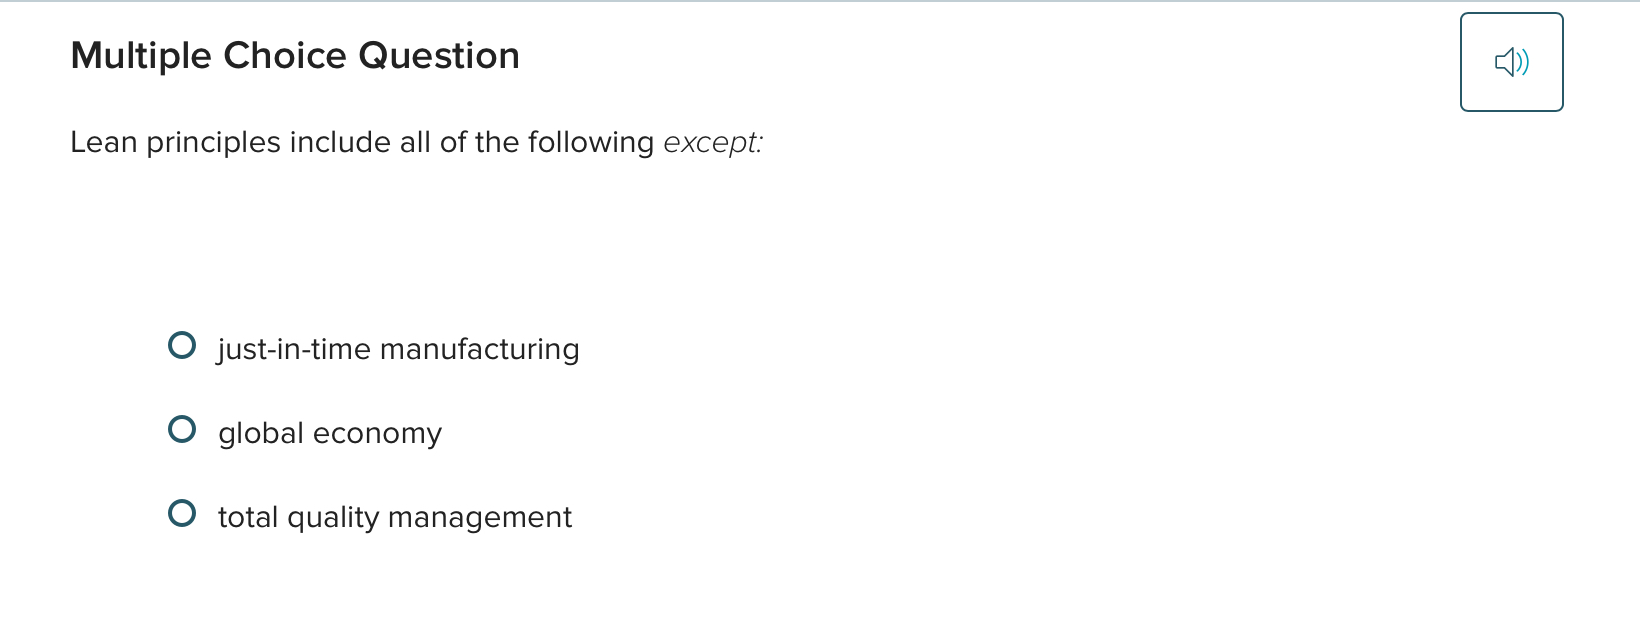Viewport: 1640px width, 644px height.
Task: Click the global economy answer text
Action: 330,433
